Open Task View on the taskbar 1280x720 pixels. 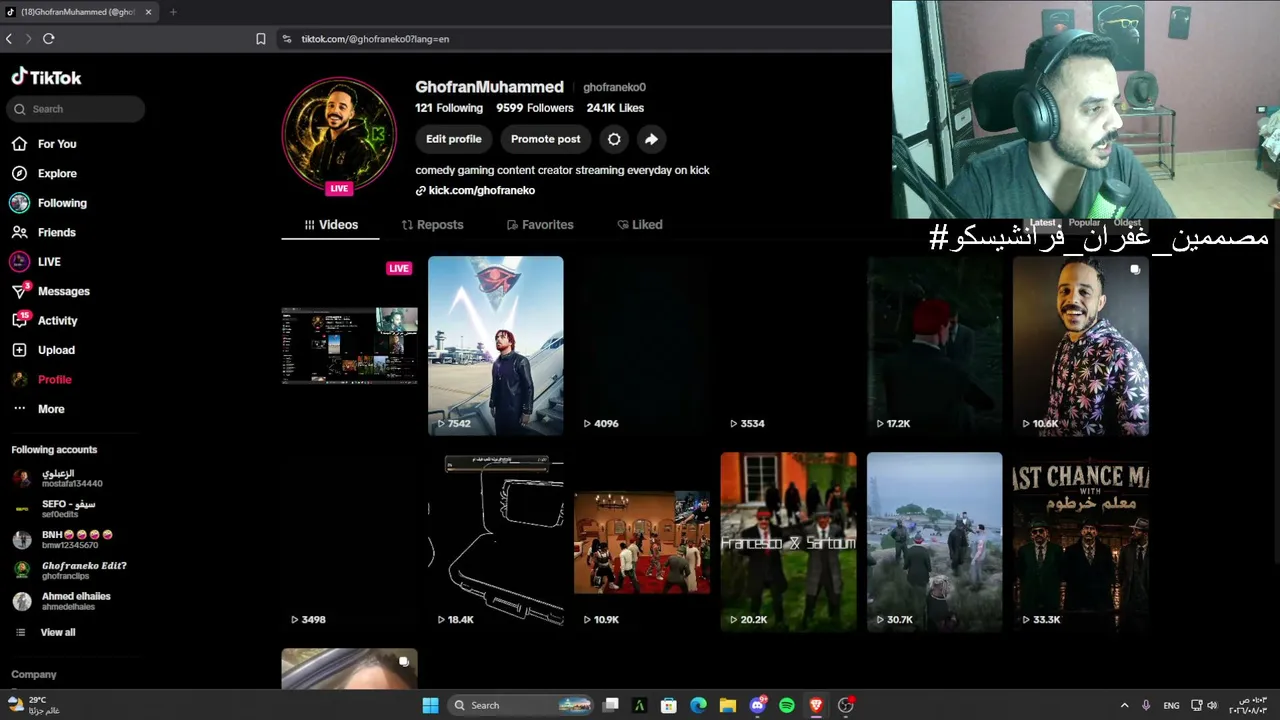[x=611, y=705]
